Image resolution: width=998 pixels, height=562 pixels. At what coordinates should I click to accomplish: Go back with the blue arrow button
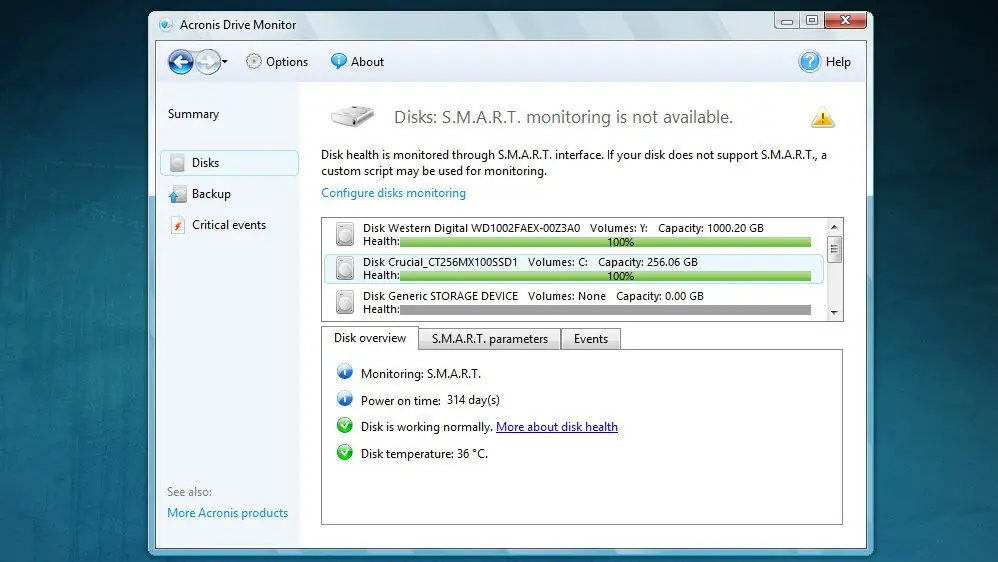pyautogui.click(x=181, y=62)
